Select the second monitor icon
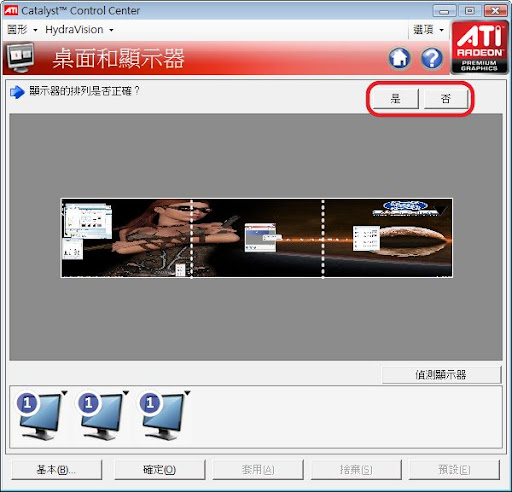Viewport: 512px width, 492px height. point(101,416)
